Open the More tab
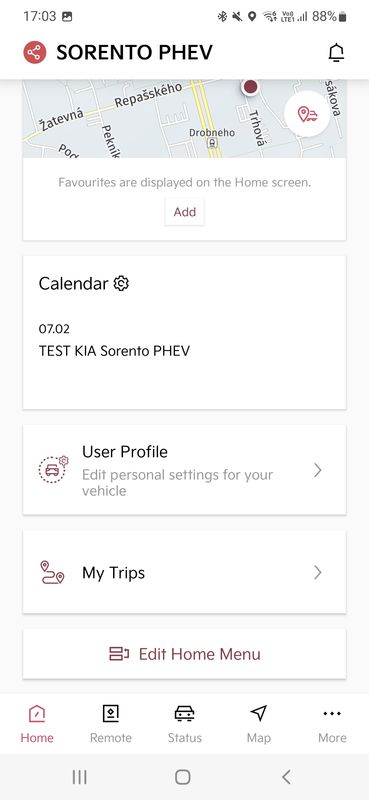This screenshot has width=369, height=800. pos(332,724)
